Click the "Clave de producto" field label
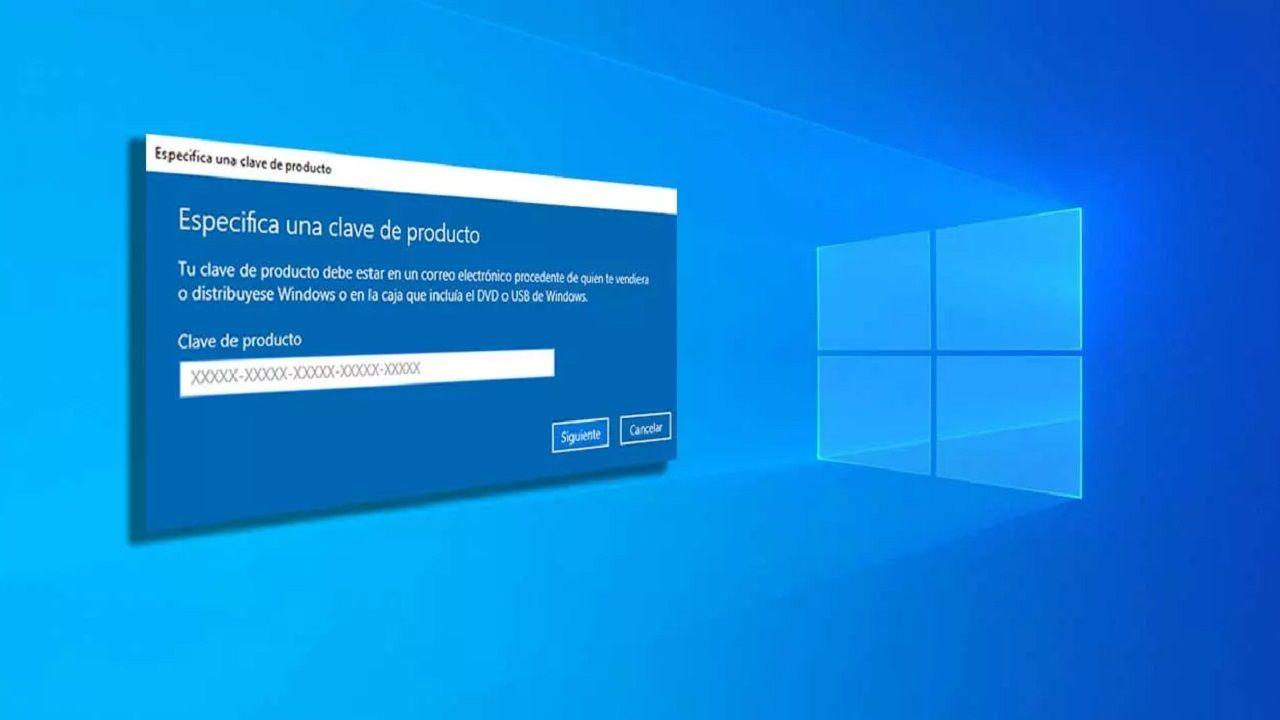 240,340
